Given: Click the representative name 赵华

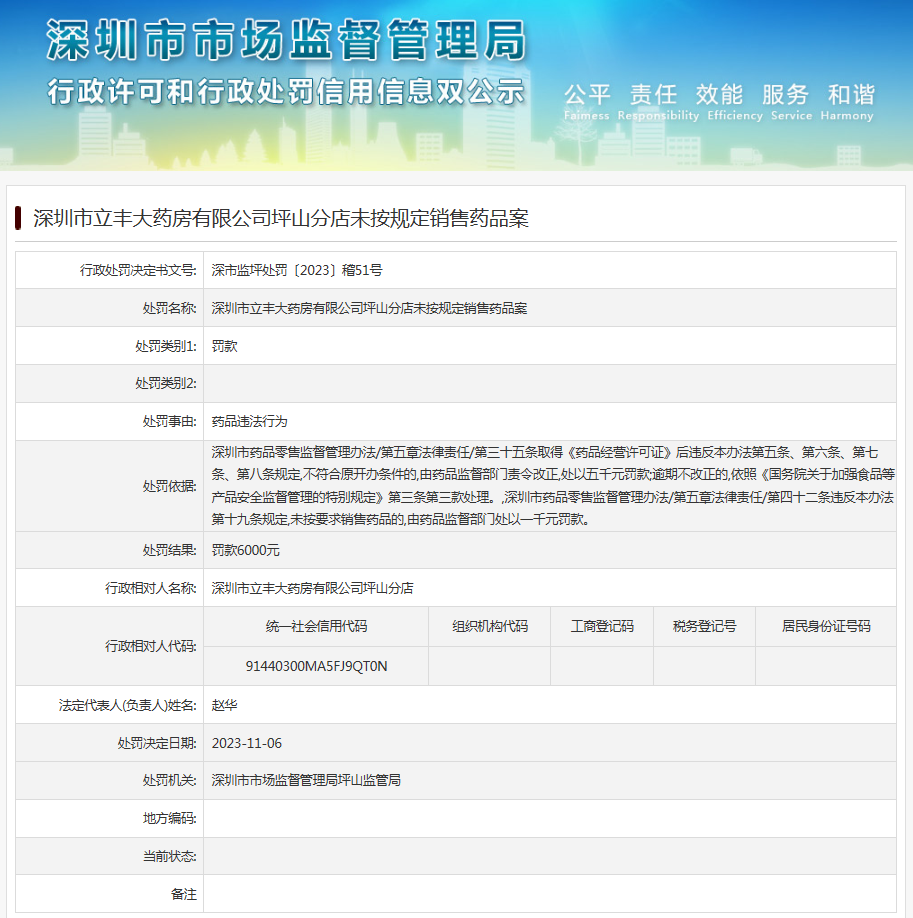Looking at the screenshot, I should [224, 705].
